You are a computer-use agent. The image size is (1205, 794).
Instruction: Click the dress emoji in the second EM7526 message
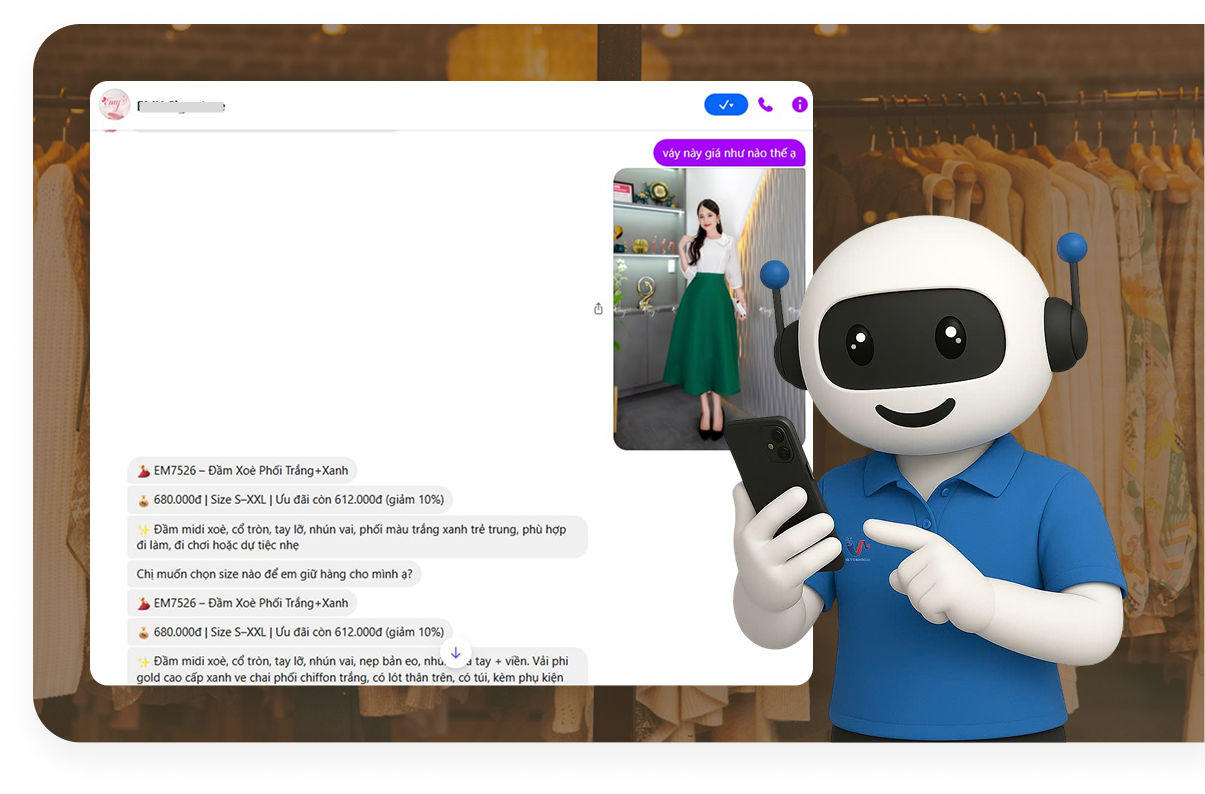[144, 603]
